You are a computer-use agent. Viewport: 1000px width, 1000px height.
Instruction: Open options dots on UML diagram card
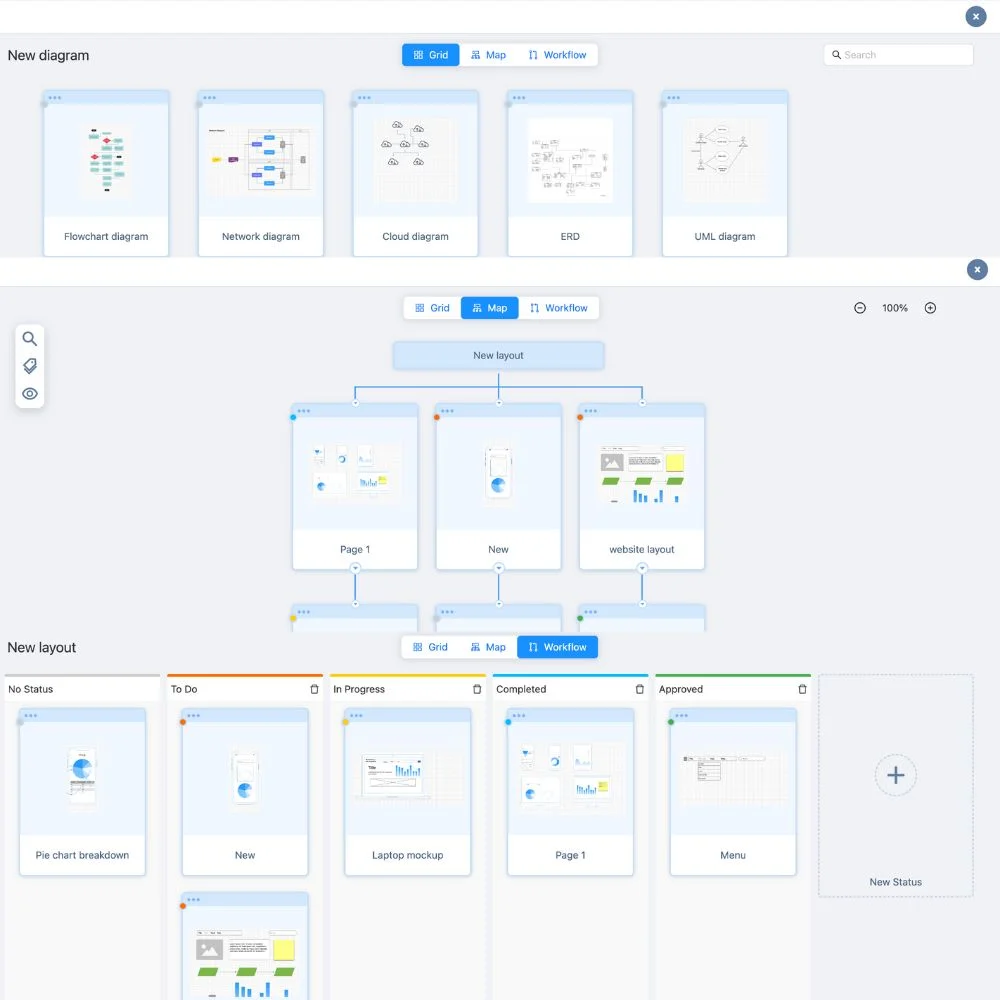(x=673, y=98)
